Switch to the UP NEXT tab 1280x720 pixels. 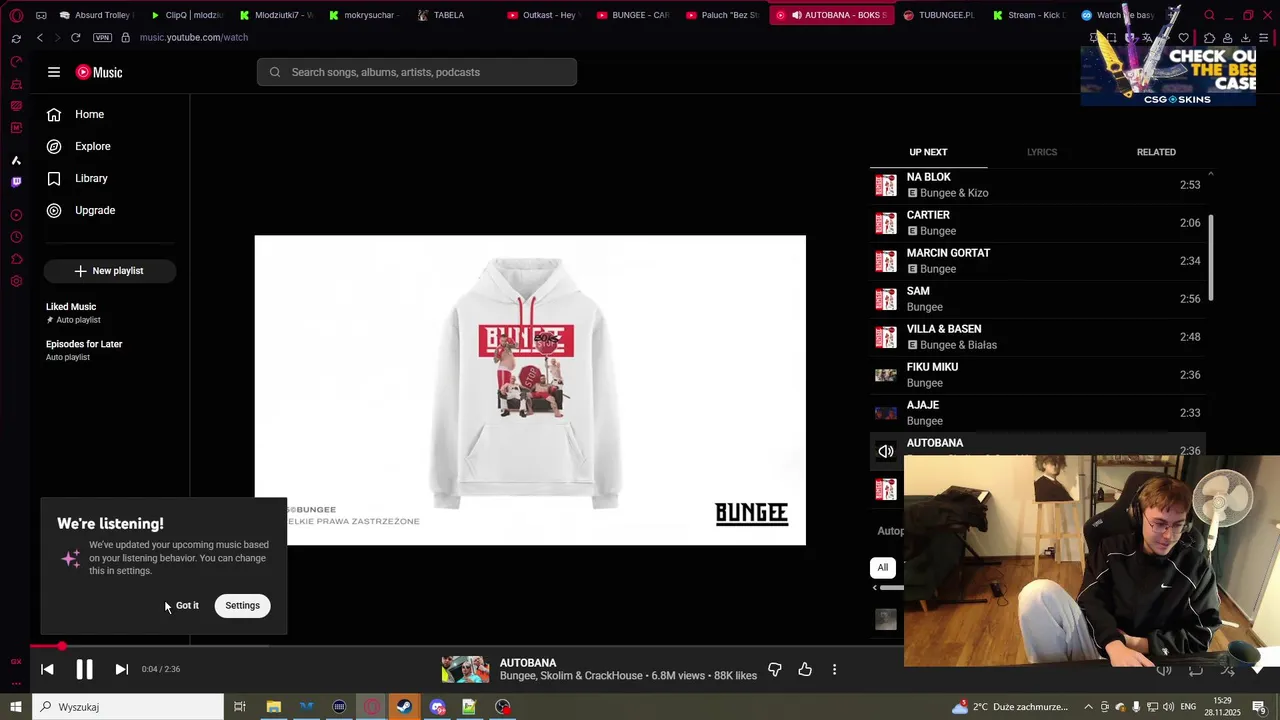pos(928,152)
